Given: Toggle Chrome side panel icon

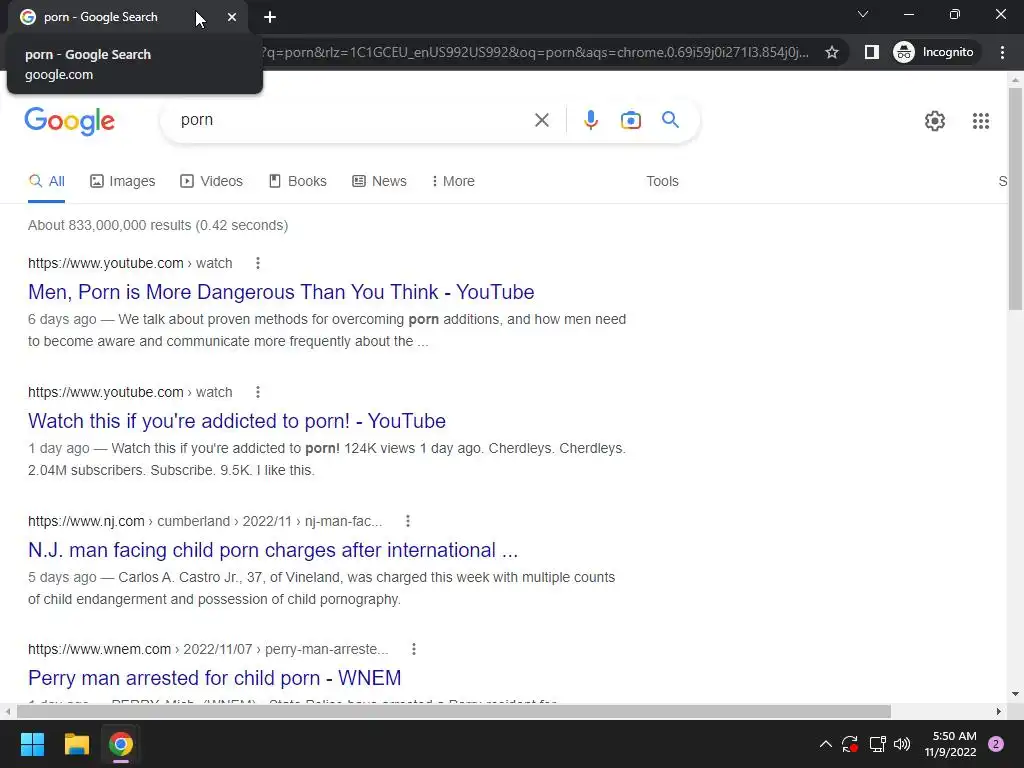Looking at the screenshot, I should point(871,52).
